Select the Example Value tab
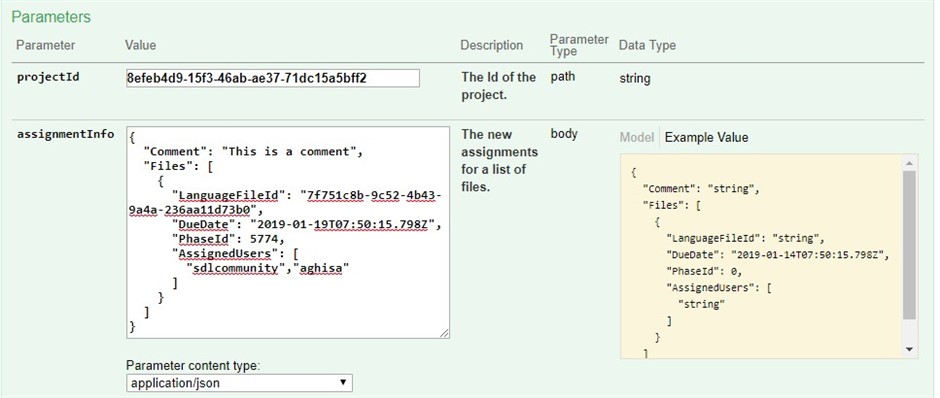The width and height of the screenshot is (940, 398). (x=706, y=137)
